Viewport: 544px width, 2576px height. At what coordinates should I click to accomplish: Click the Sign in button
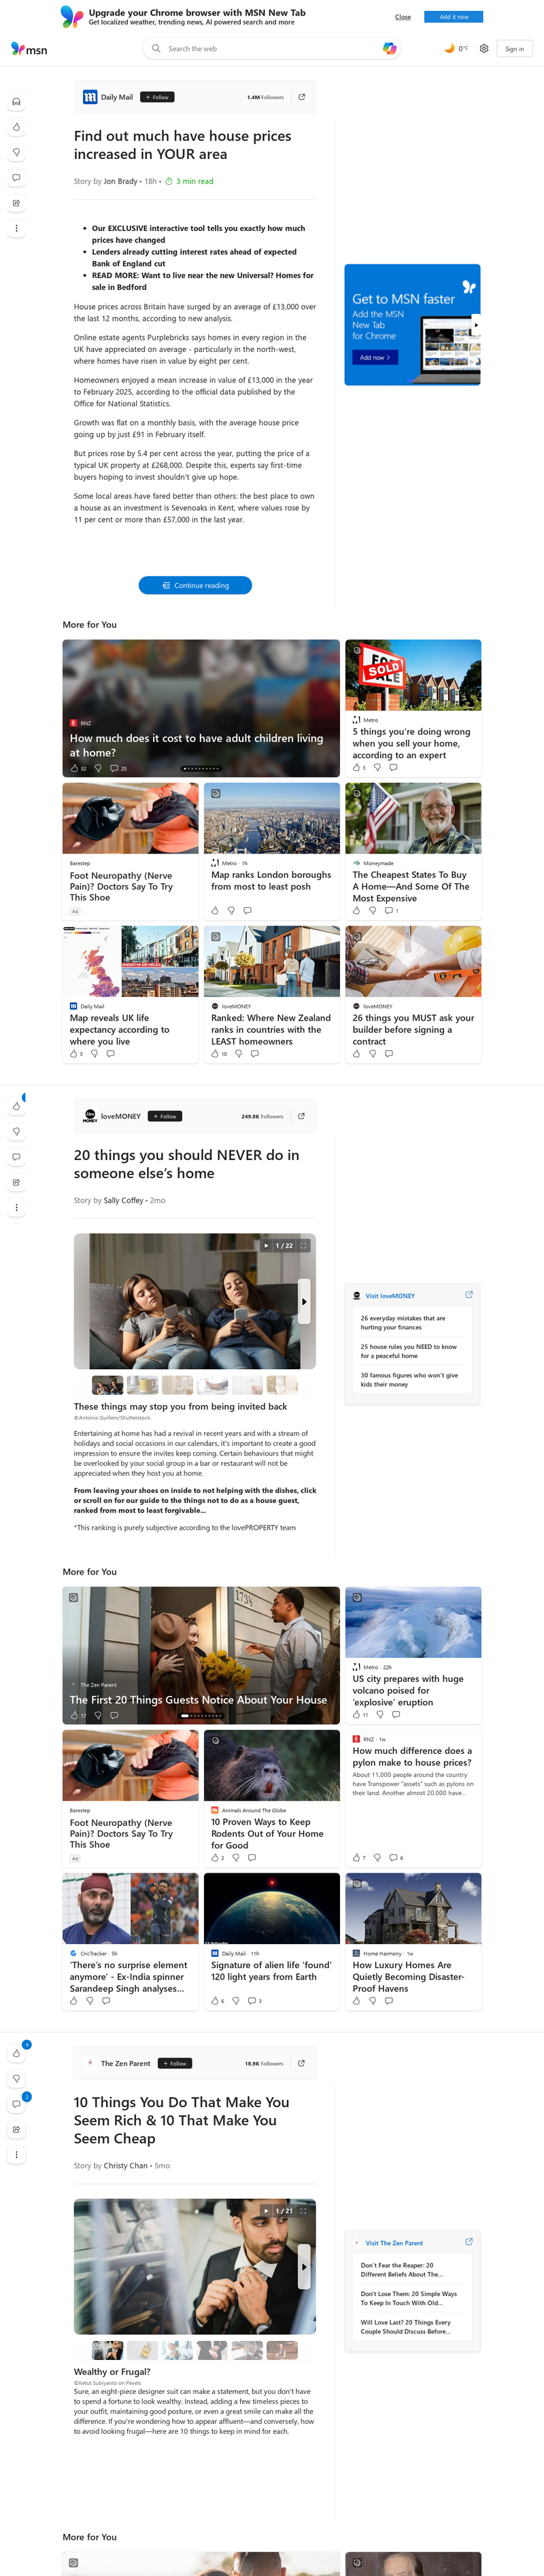pyautogui.click(x=514, y=48)
